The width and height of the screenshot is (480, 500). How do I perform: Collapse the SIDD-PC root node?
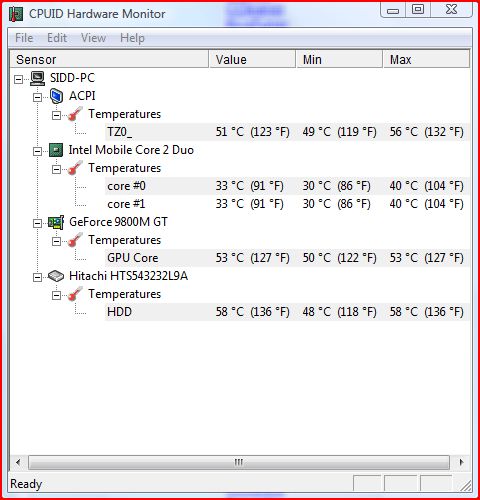click(19, 79)
